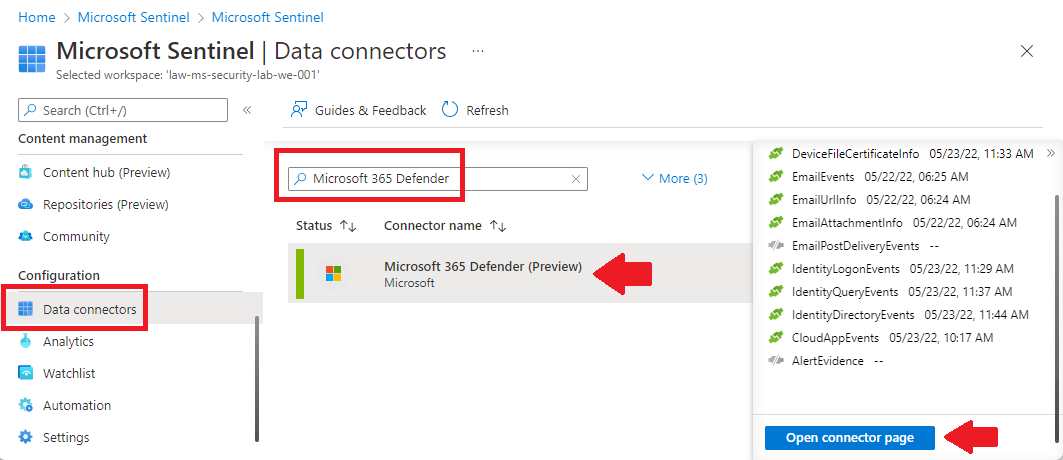Click the Automation gear icon
The width and height of the screenshot is (1063, 460).
[26, 405]
